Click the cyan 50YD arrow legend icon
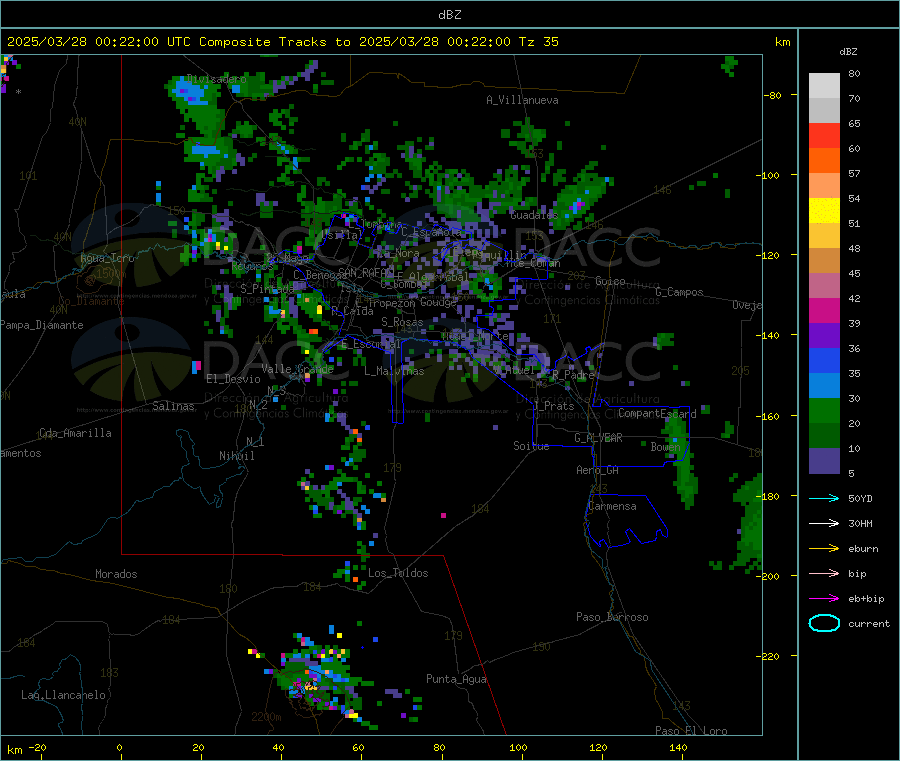Viewport: 900px width, 761px height. (x=824, y=498)
